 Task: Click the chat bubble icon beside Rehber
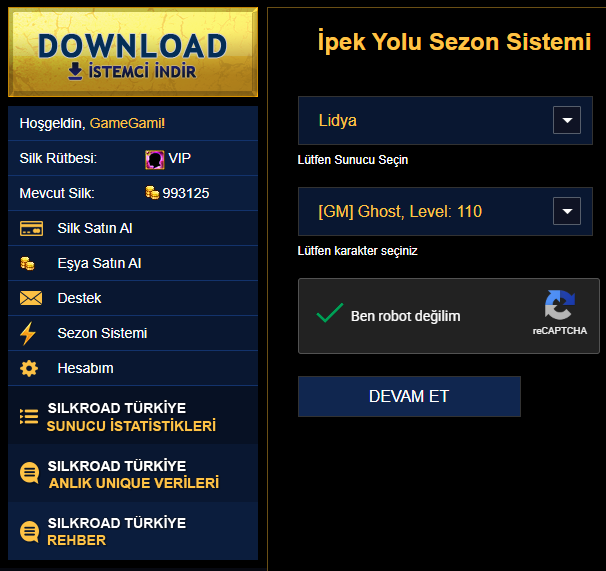[30, 532]
